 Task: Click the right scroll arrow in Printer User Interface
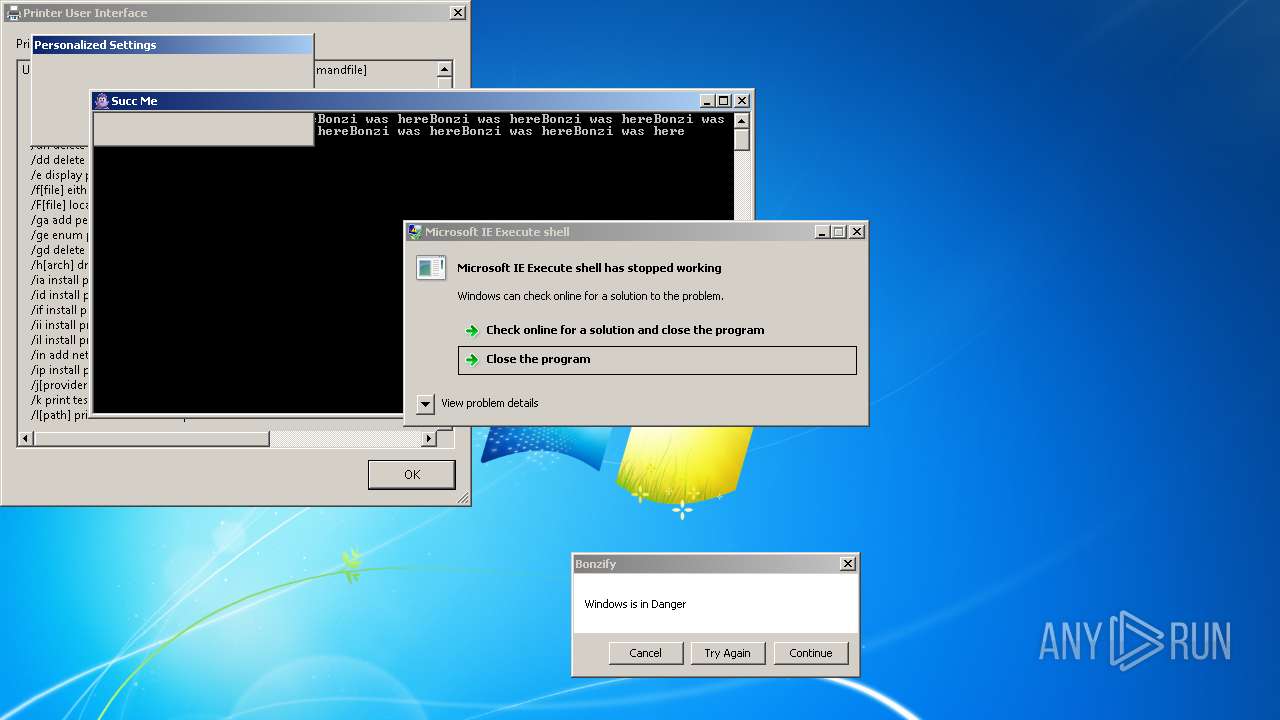click(429, 439)
